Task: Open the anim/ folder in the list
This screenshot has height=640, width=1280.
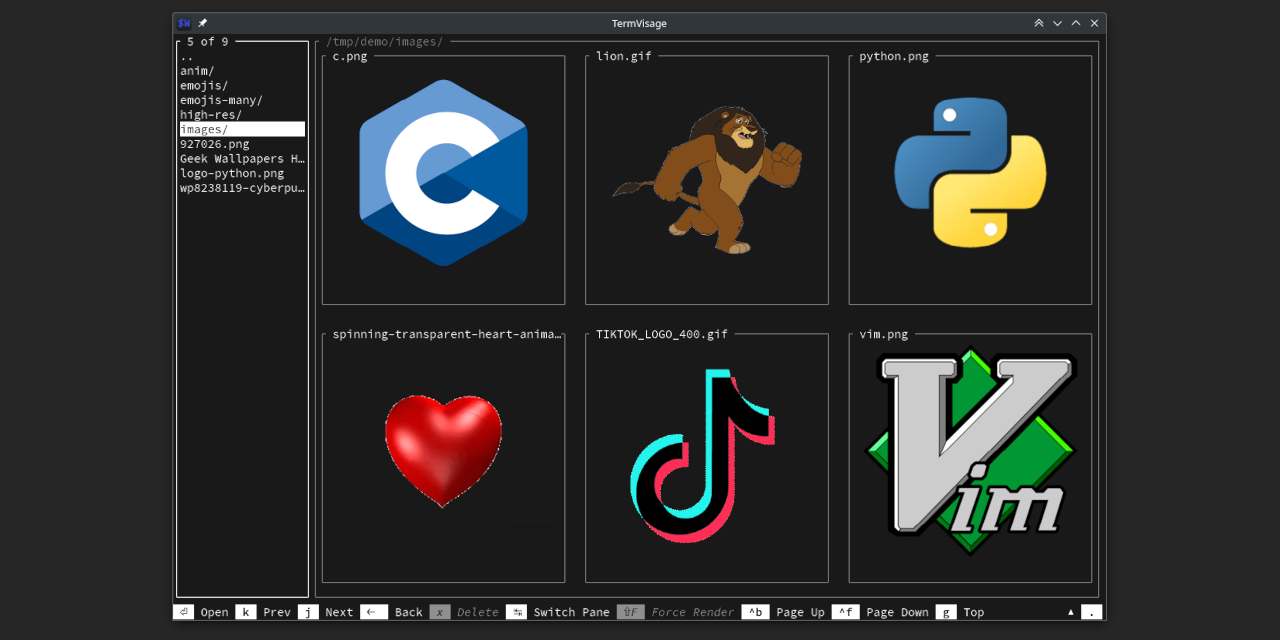Action: pos(197,71)
